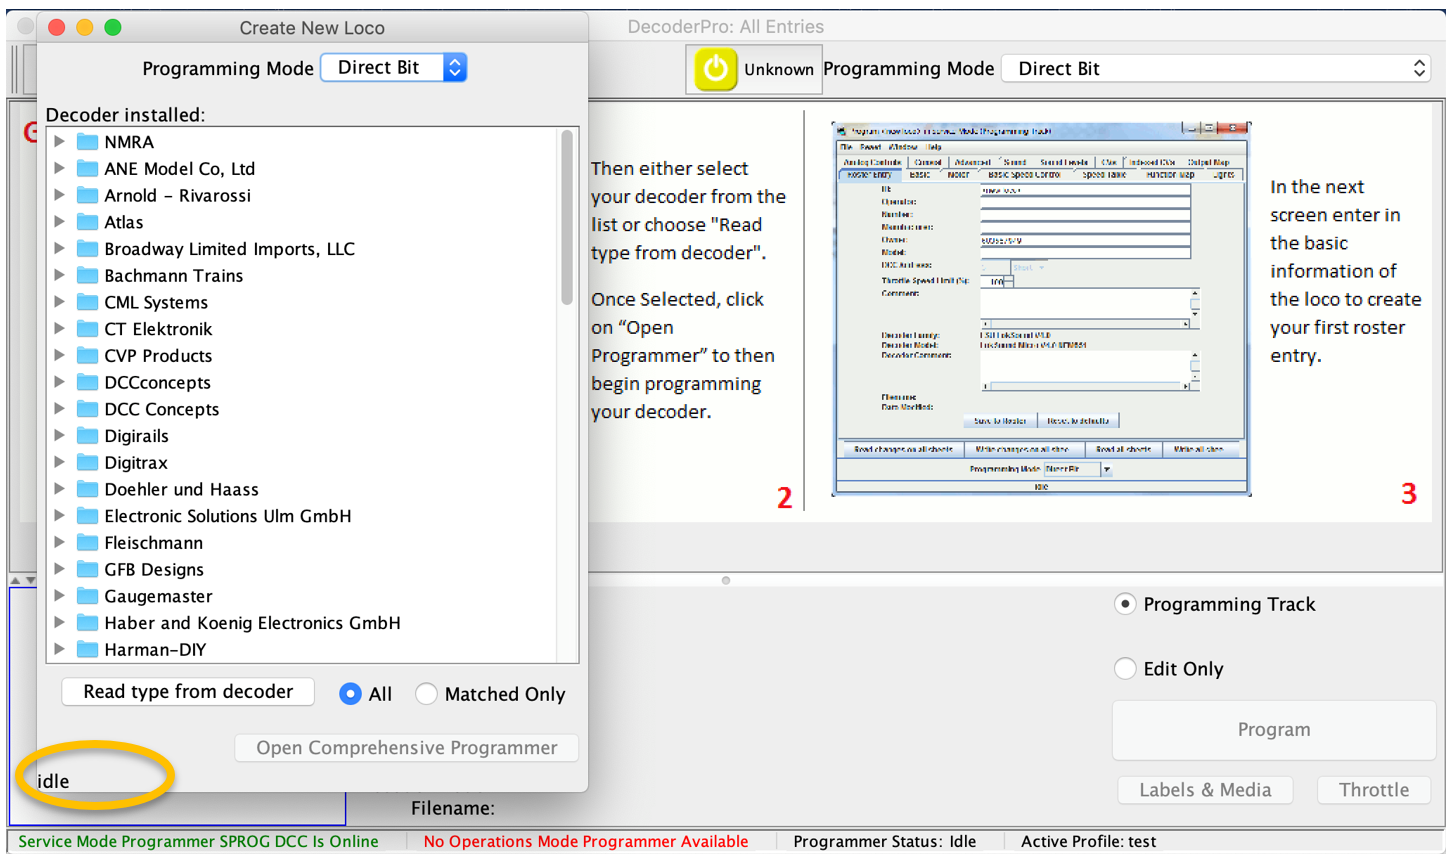The height and width of the screenshot is (860, 1452).
Task: Open Programming Mode dropdown in Create New Loco
Action: click(x=394, y=68)
